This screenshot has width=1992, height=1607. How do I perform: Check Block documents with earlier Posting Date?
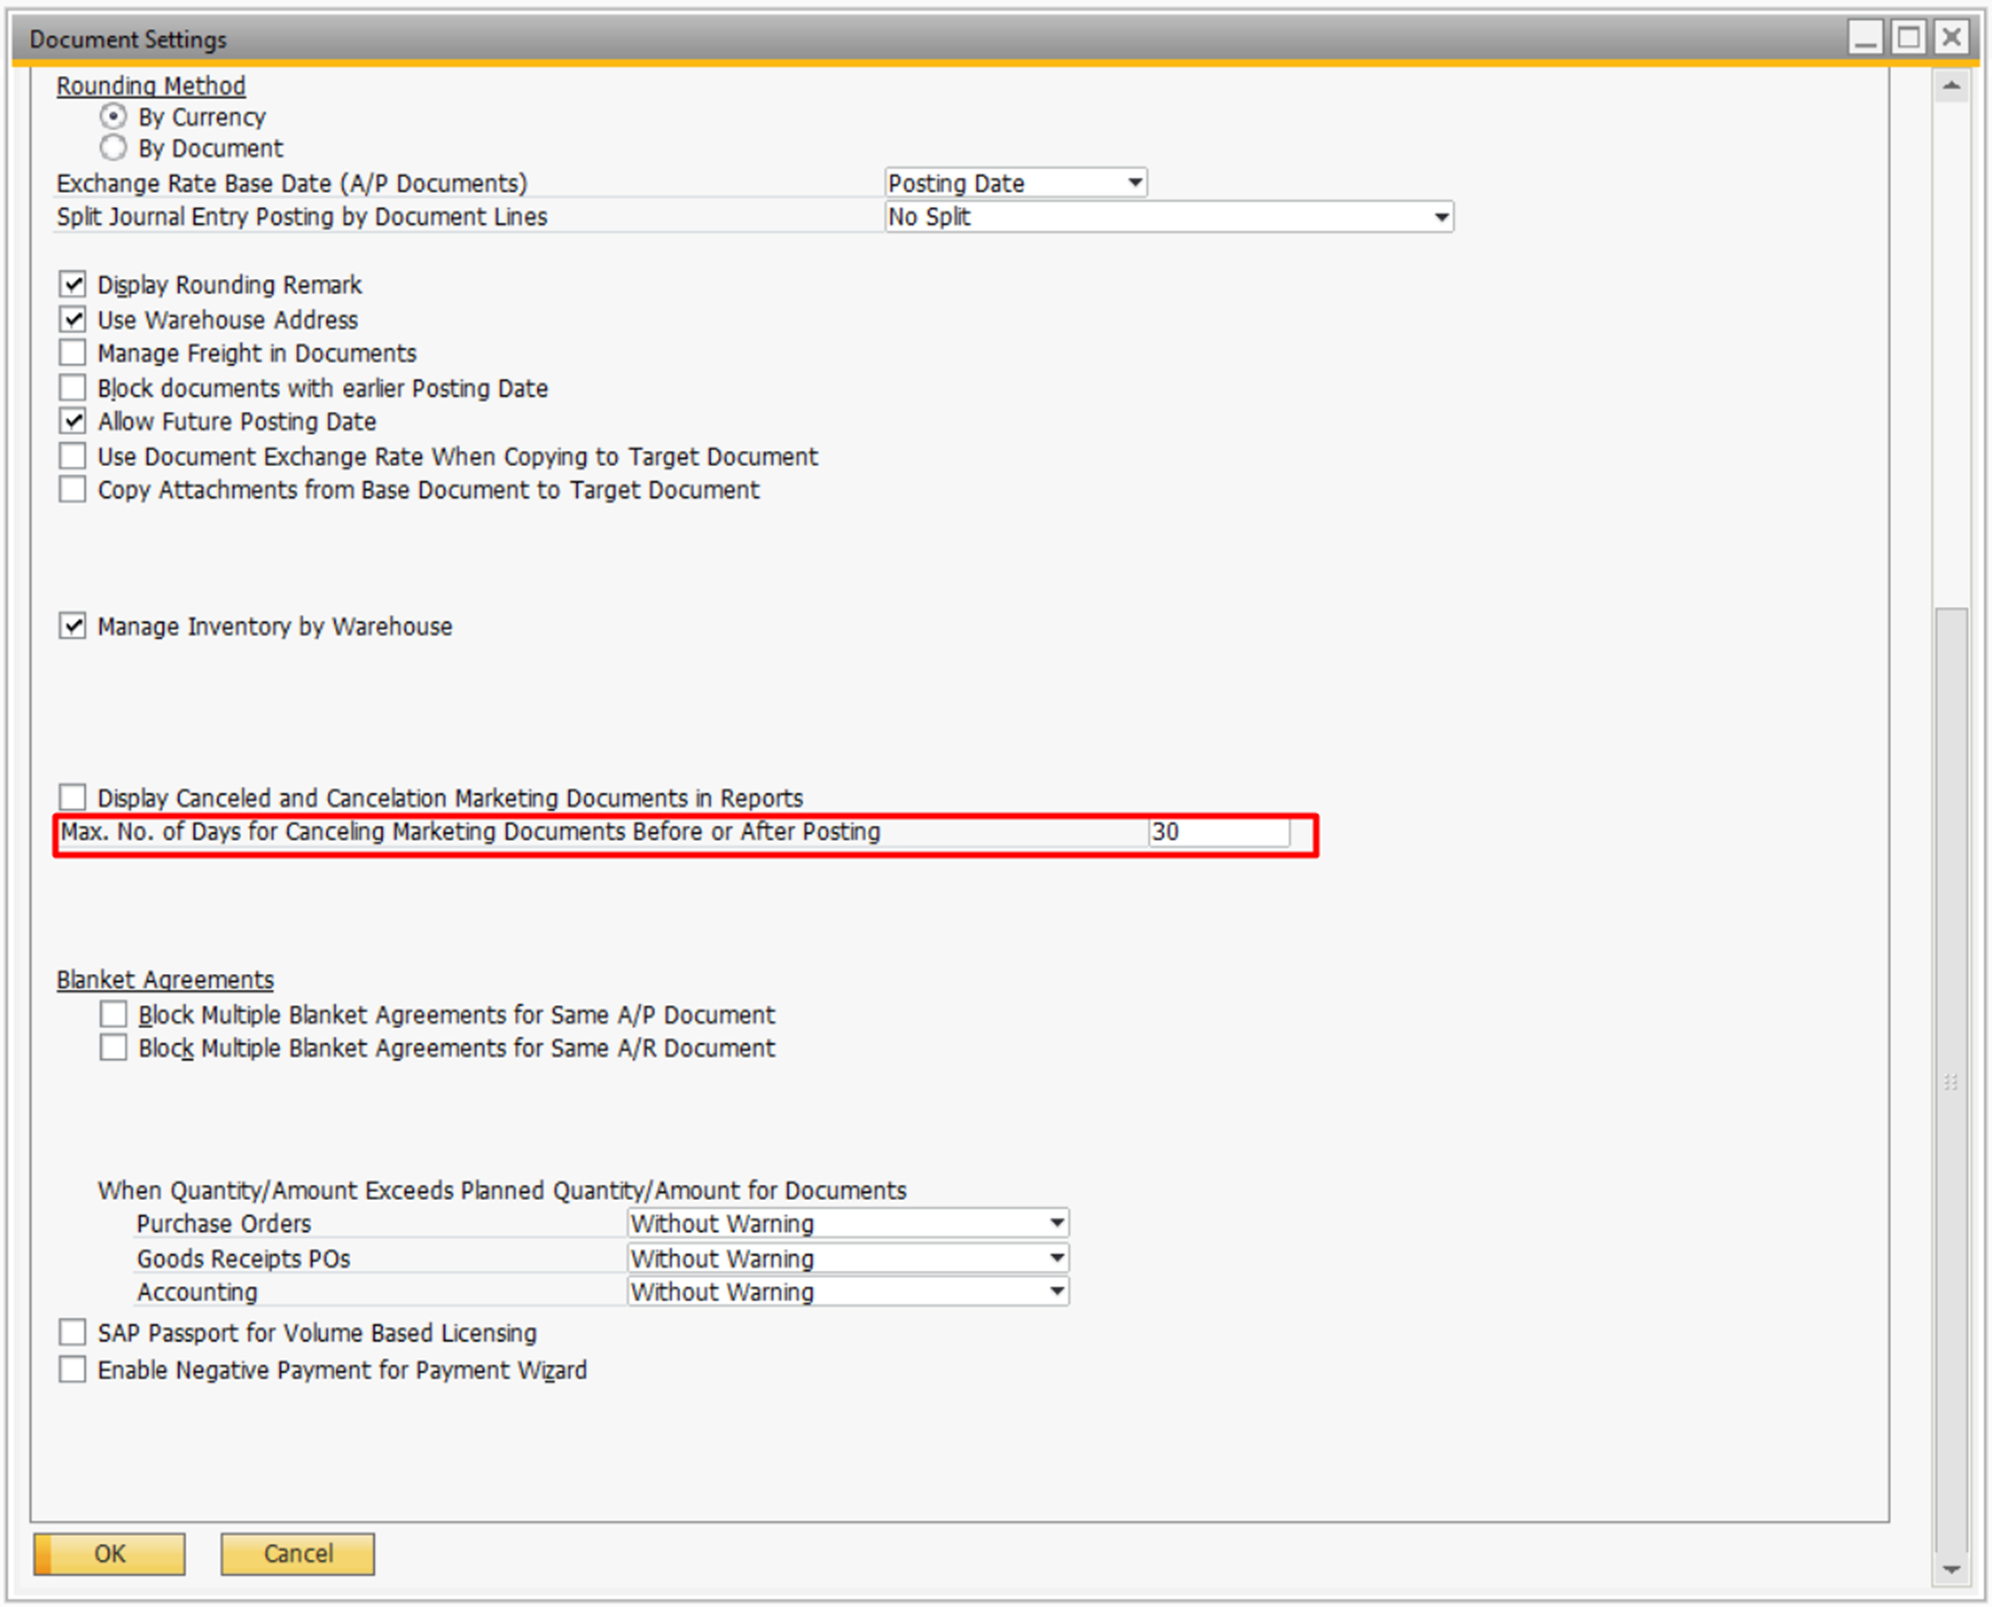click(73, 387)
